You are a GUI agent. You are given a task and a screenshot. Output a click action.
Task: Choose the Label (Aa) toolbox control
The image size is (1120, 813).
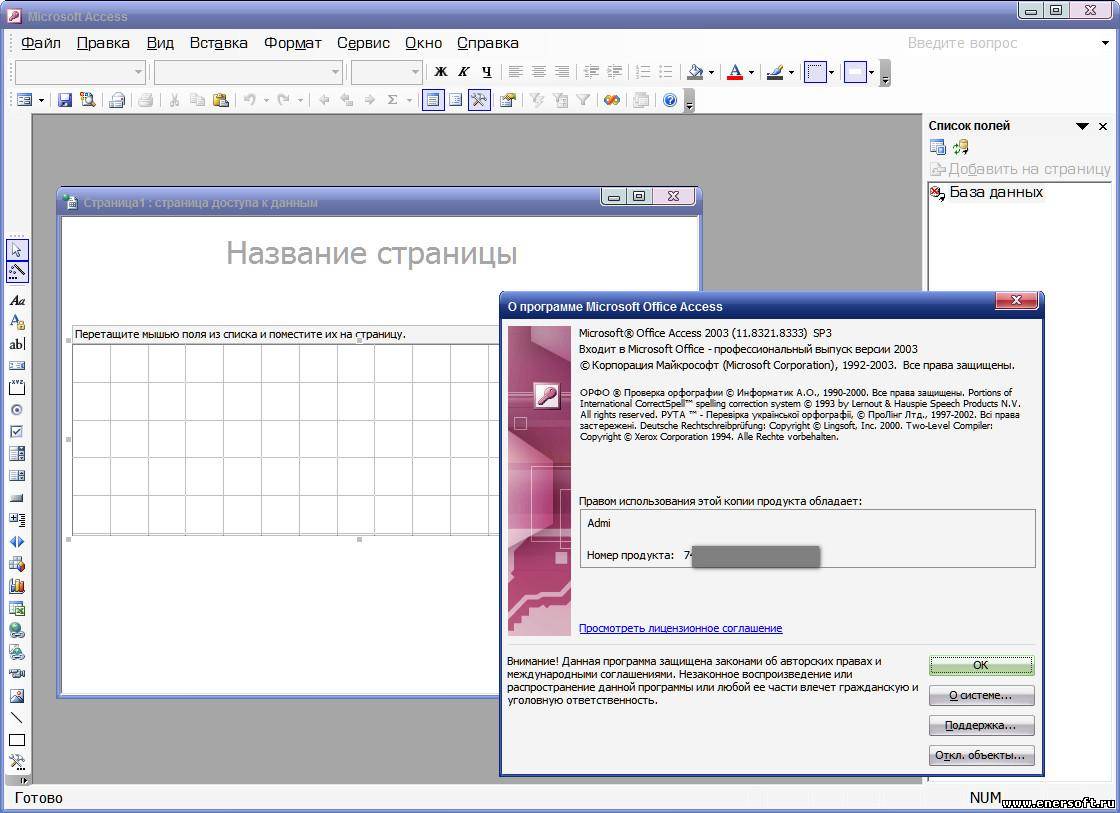tap(16, 301)
